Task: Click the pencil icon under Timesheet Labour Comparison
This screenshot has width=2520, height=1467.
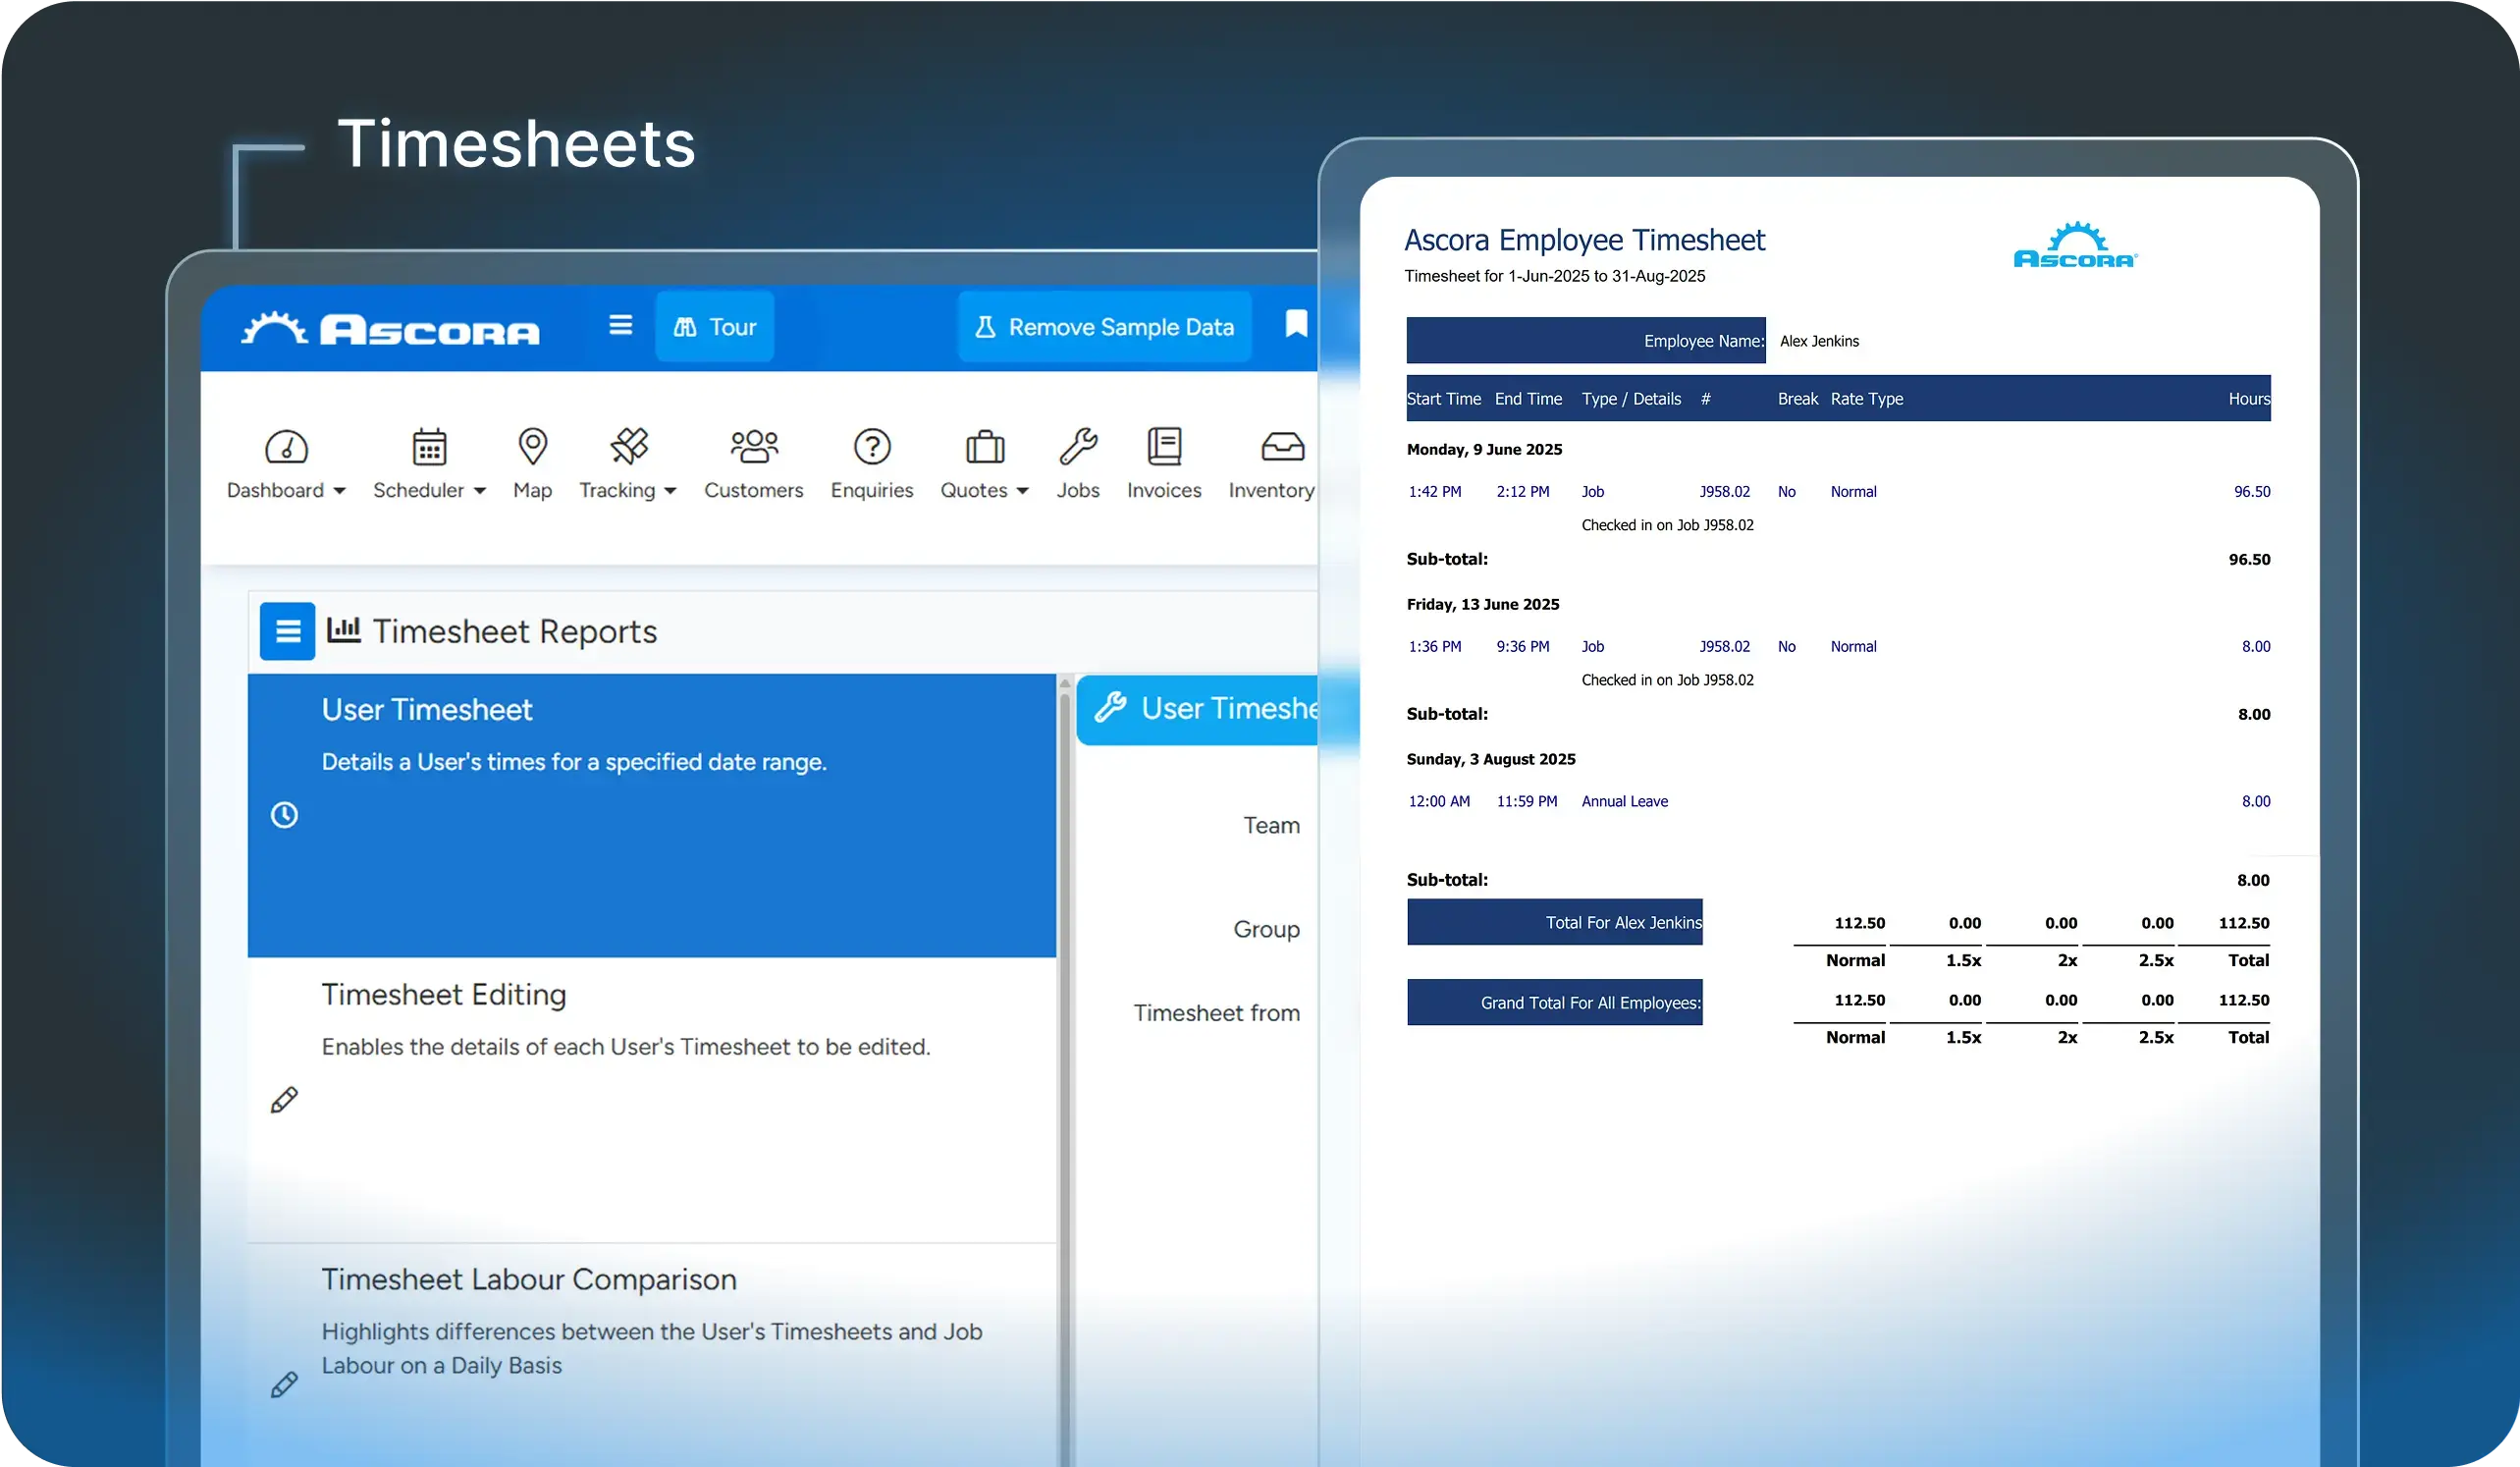Action: tap(283, 1384)
